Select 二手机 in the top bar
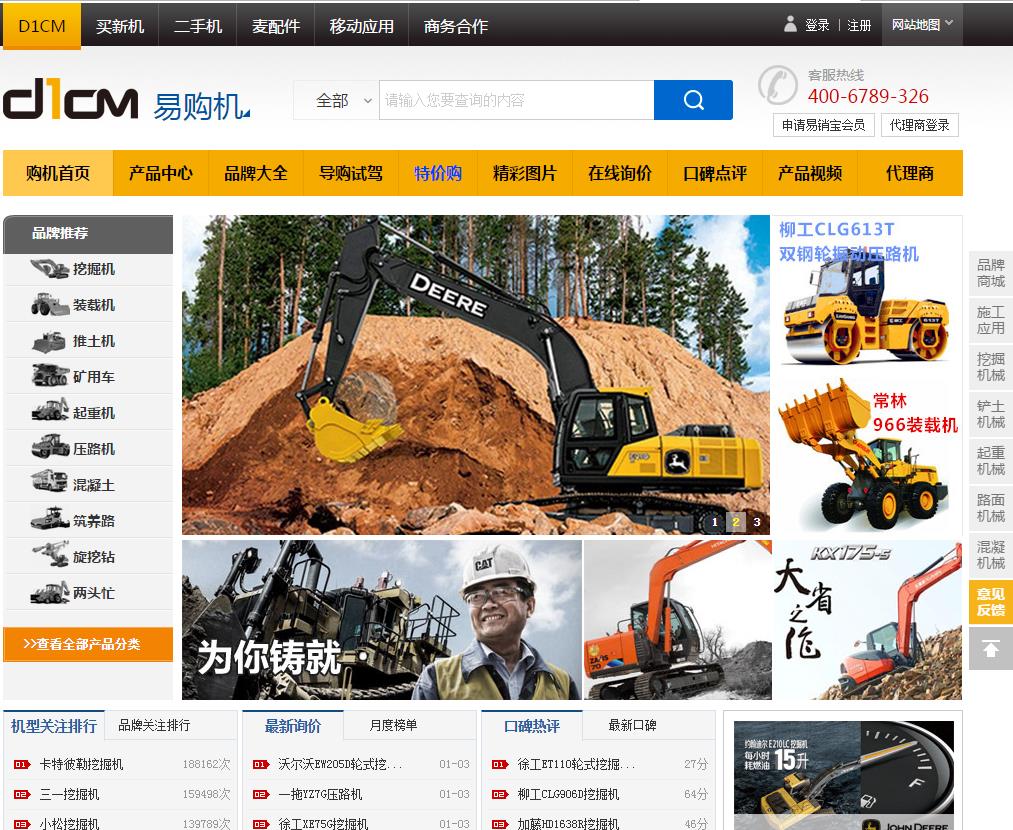This screenshot has width=1013, height=830. tap(198, 26)
